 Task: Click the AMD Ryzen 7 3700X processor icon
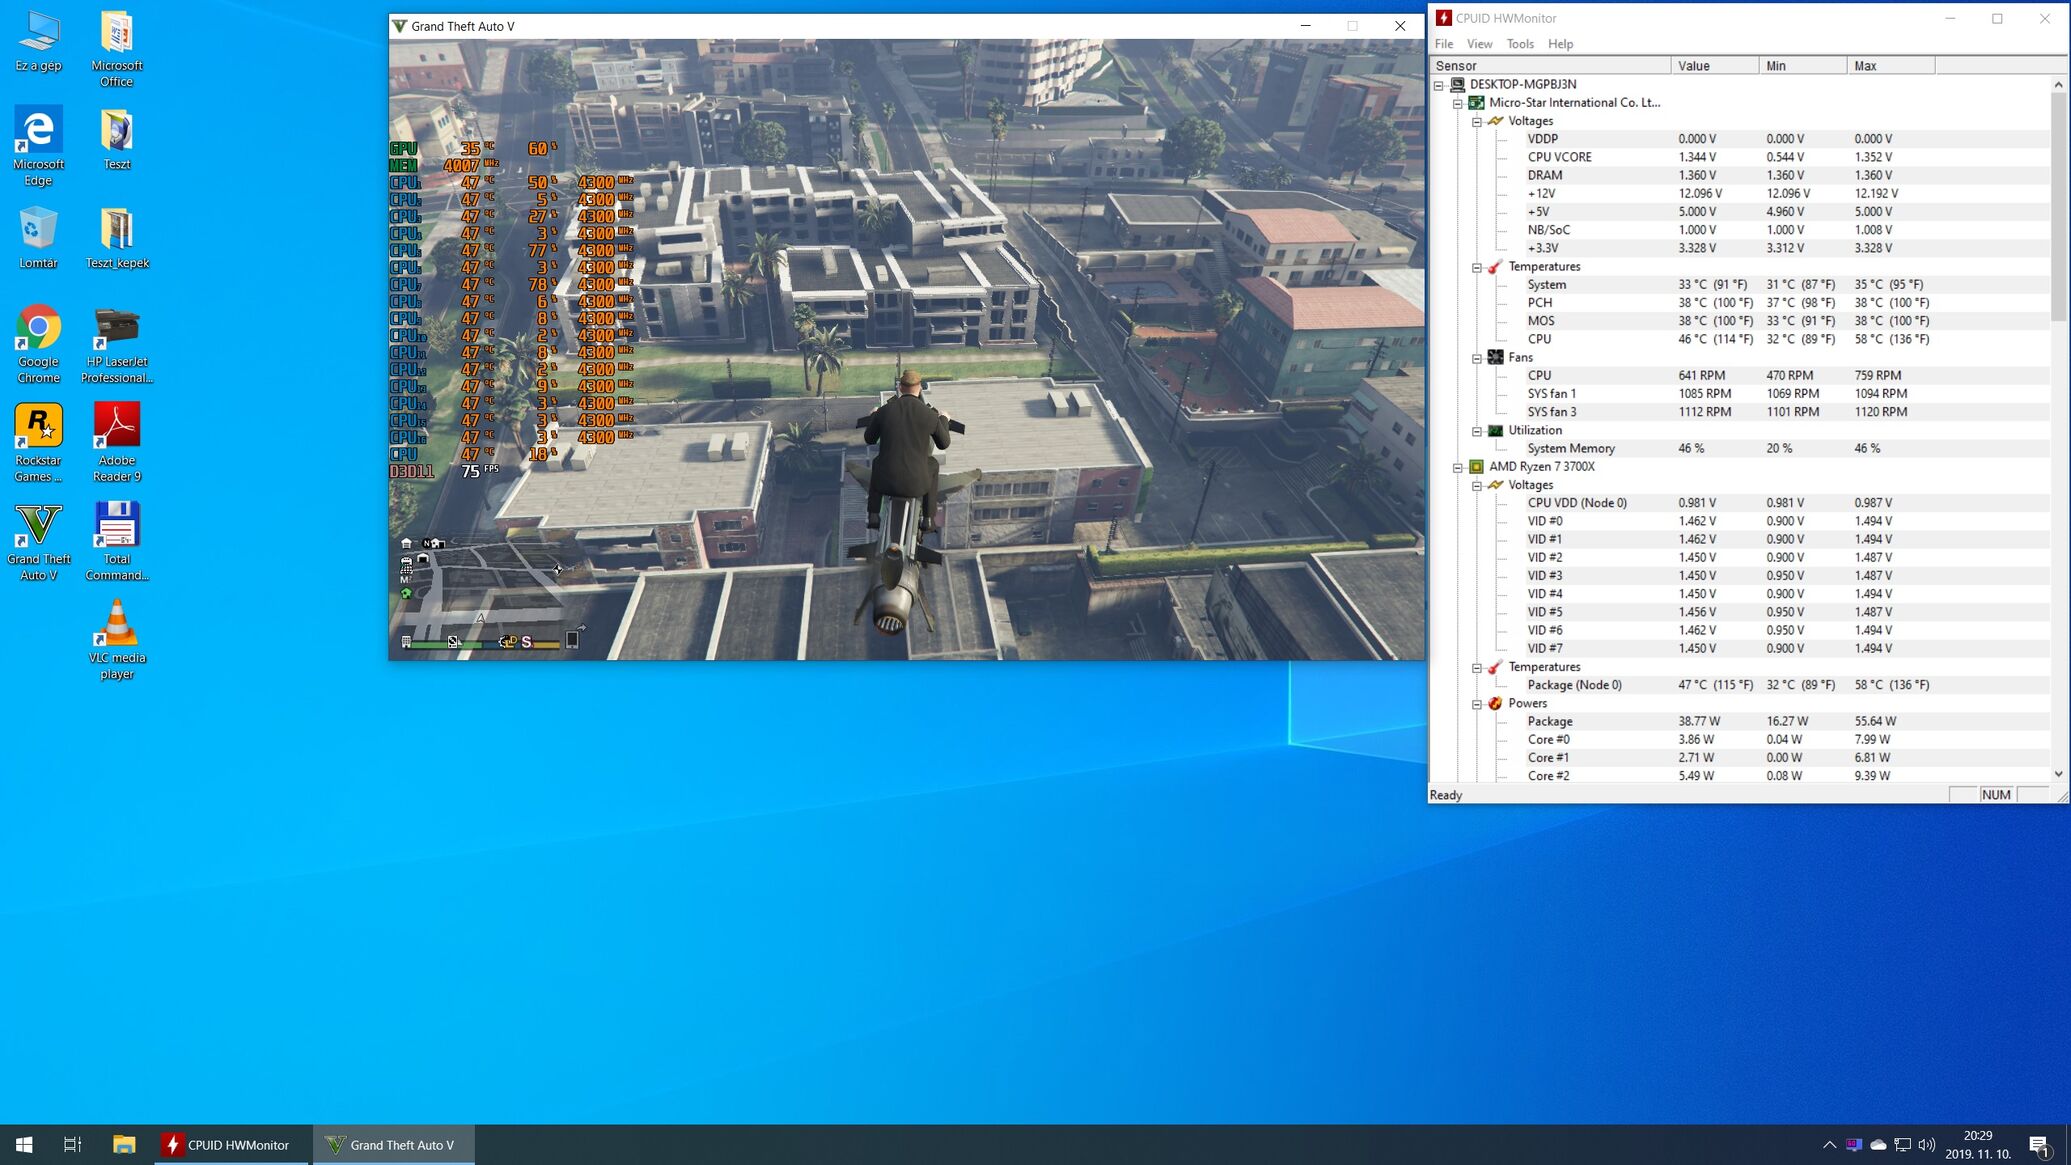(x=1476, y=467)
